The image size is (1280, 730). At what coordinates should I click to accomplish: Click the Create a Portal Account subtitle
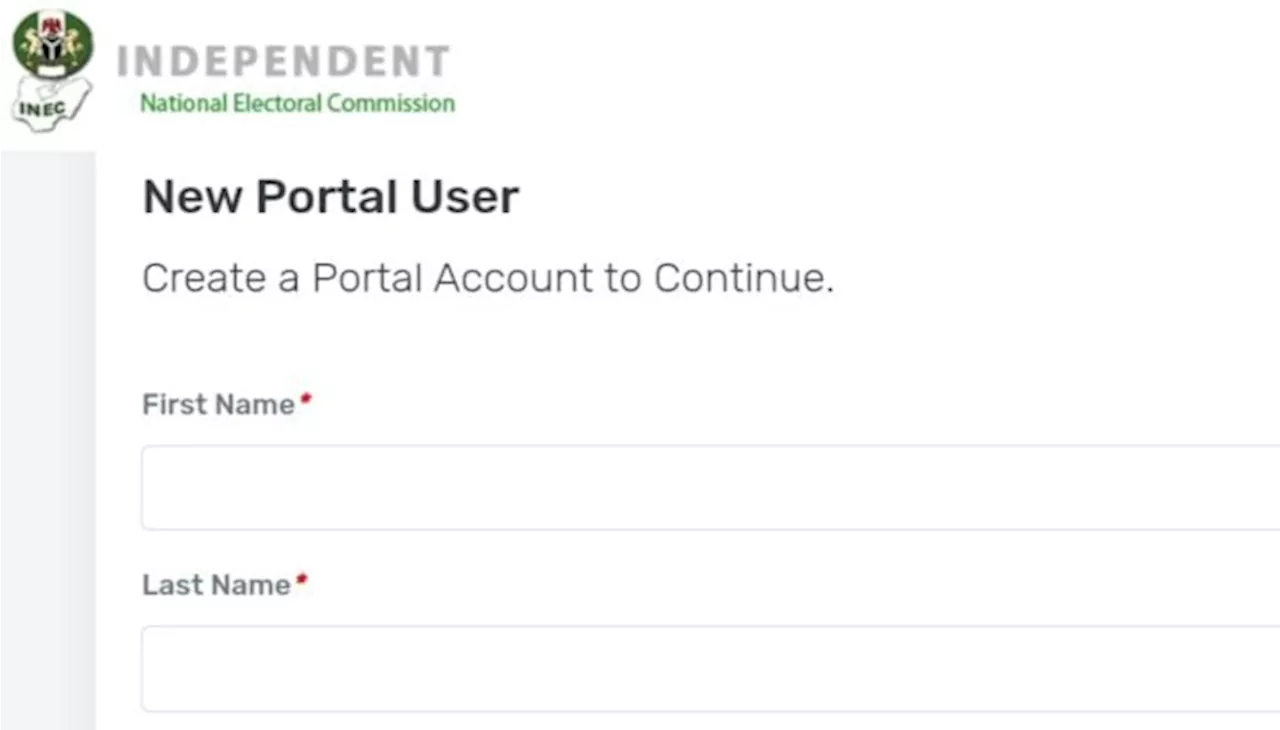tap(488, 278)
